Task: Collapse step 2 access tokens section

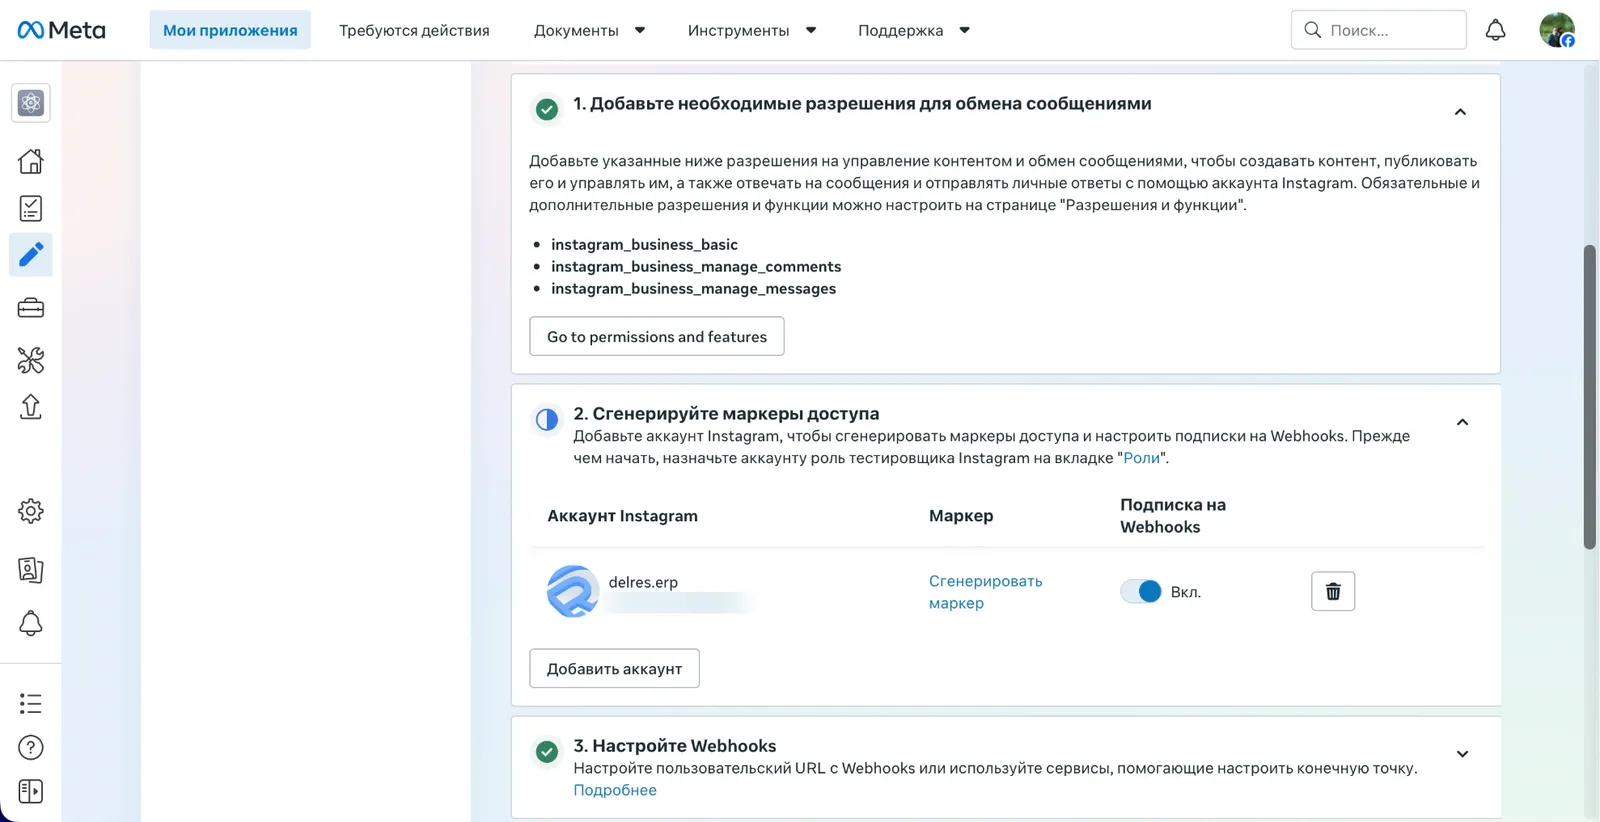Action: pos(1462,422)
